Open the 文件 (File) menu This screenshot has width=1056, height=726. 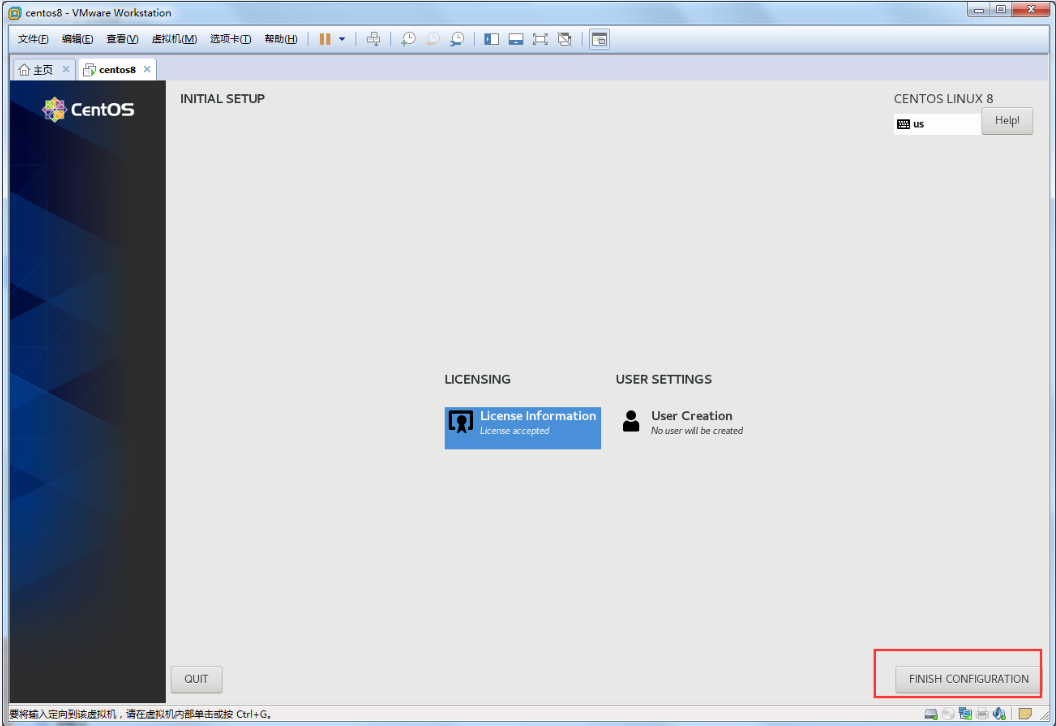(33, 39)
